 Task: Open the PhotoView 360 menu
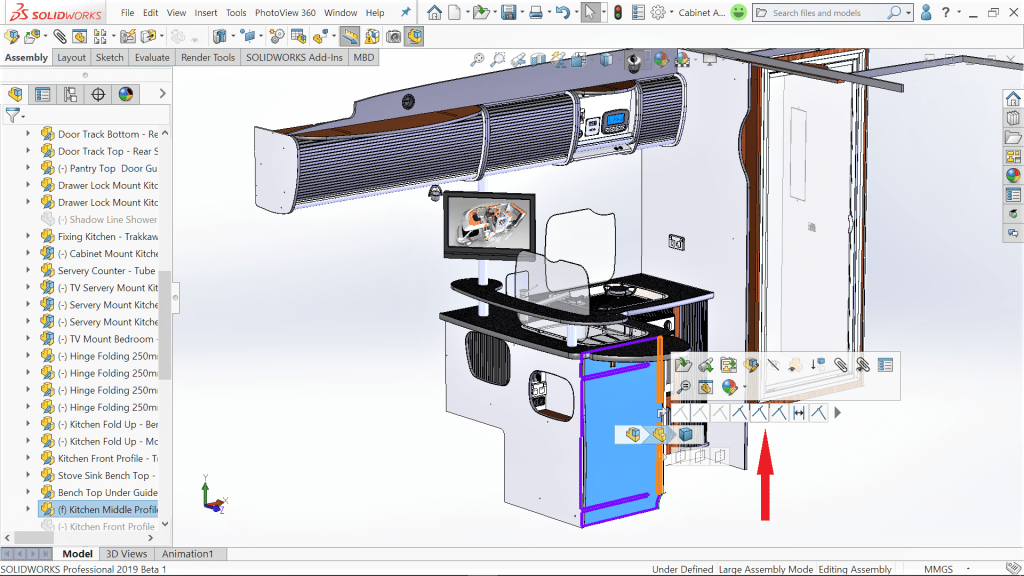(x=285, y=13)
